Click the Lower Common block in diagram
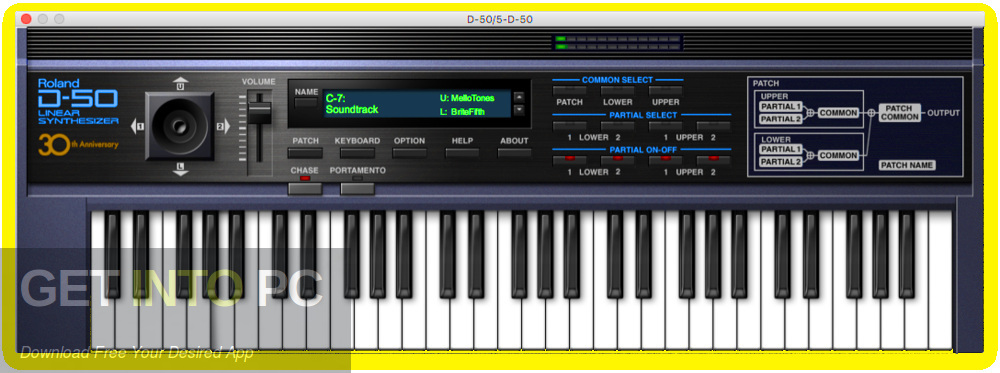This screenshot has width=1000, height=373. point(839,156)
